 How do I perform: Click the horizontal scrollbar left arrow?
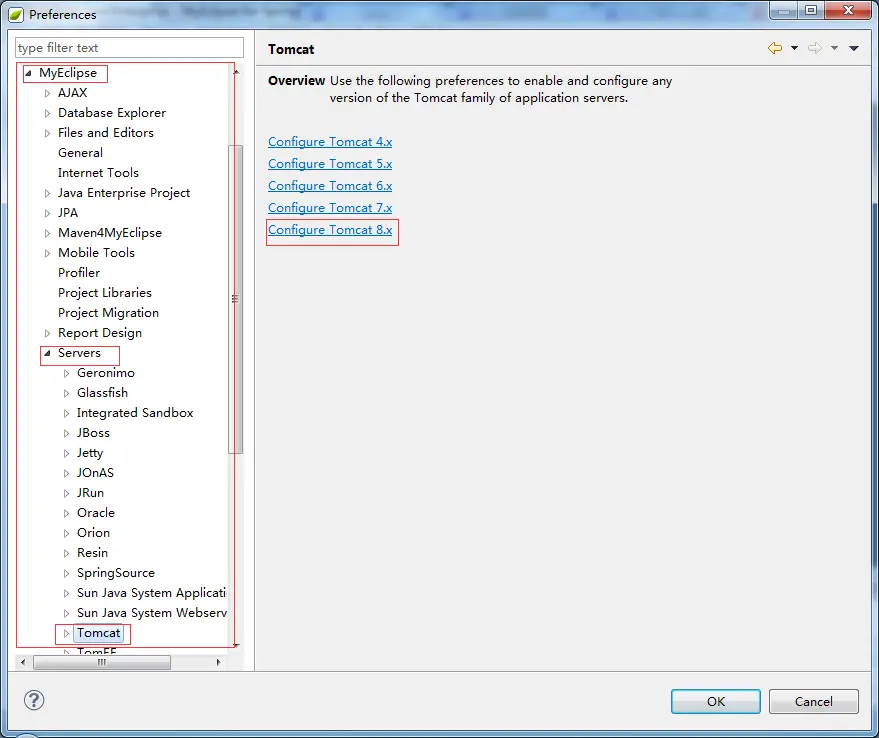click(23, 662)
